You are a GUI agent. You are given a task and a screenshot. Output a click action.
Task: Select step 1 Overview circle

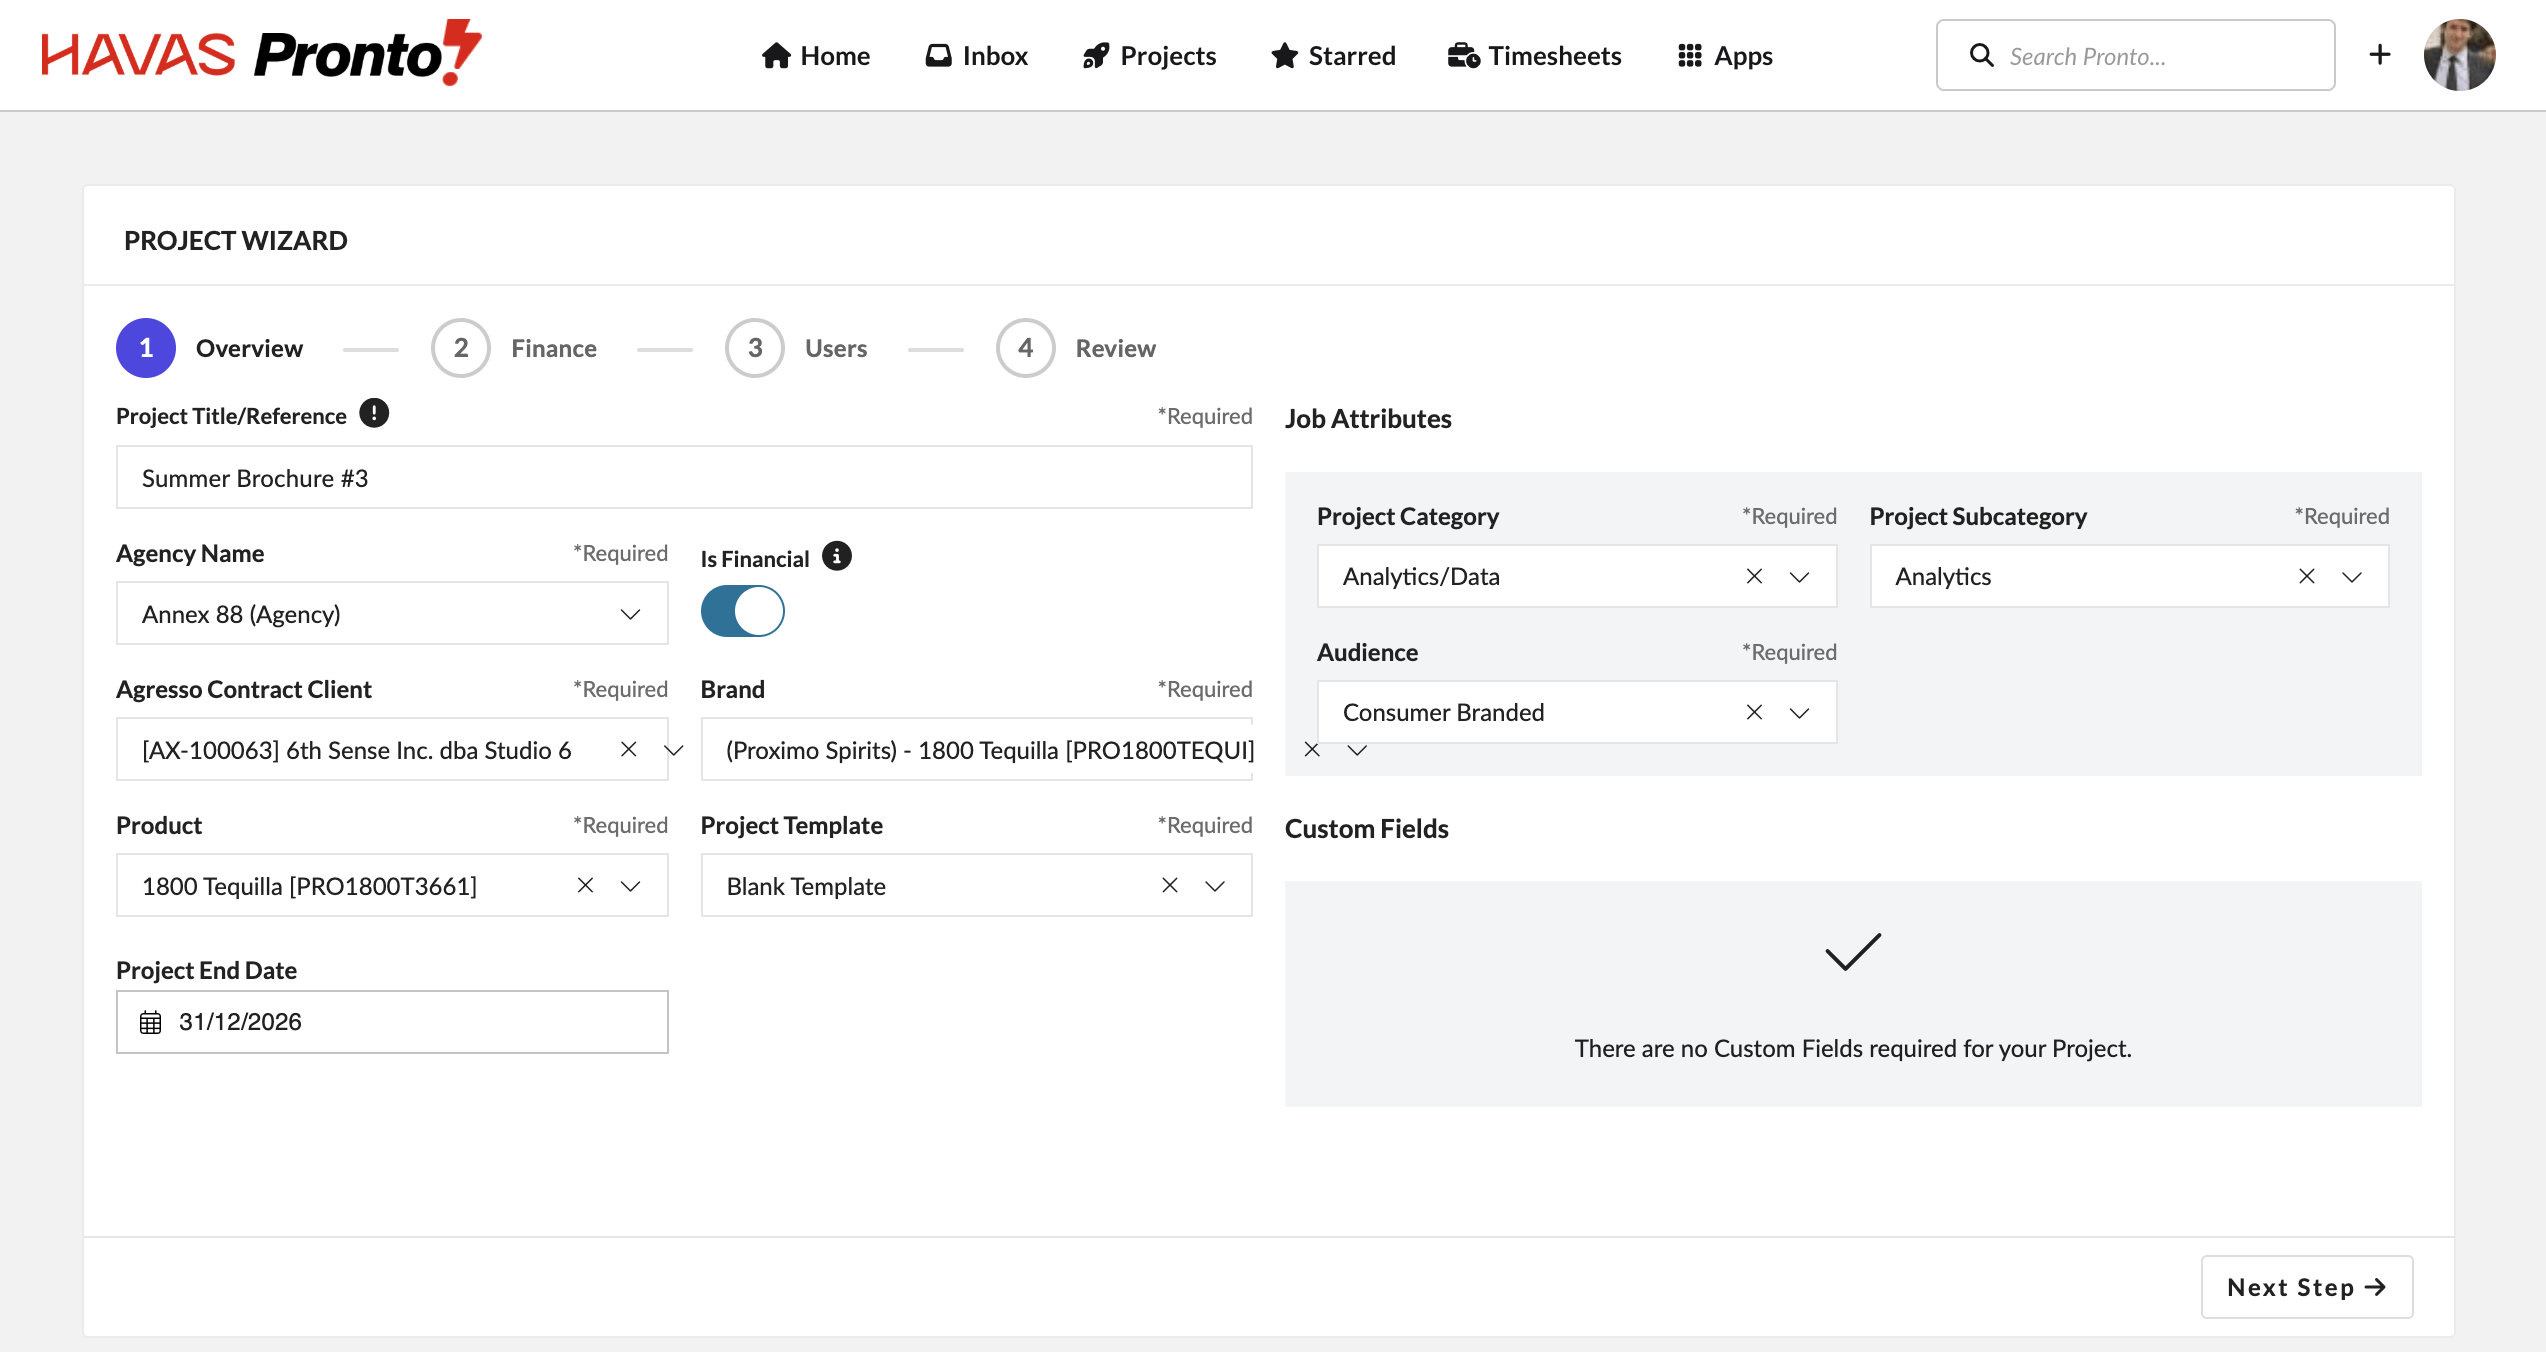pos(146,348)
